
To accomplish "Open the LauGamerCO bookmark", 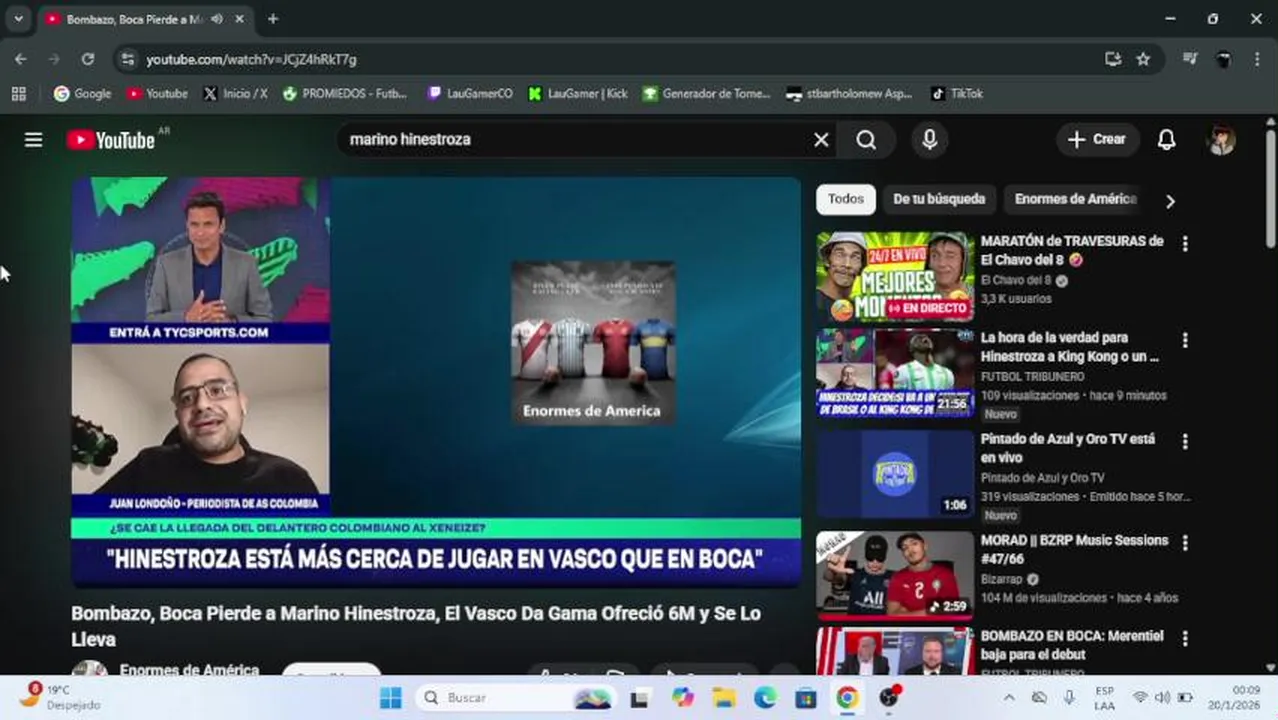I will pos(469,94).
